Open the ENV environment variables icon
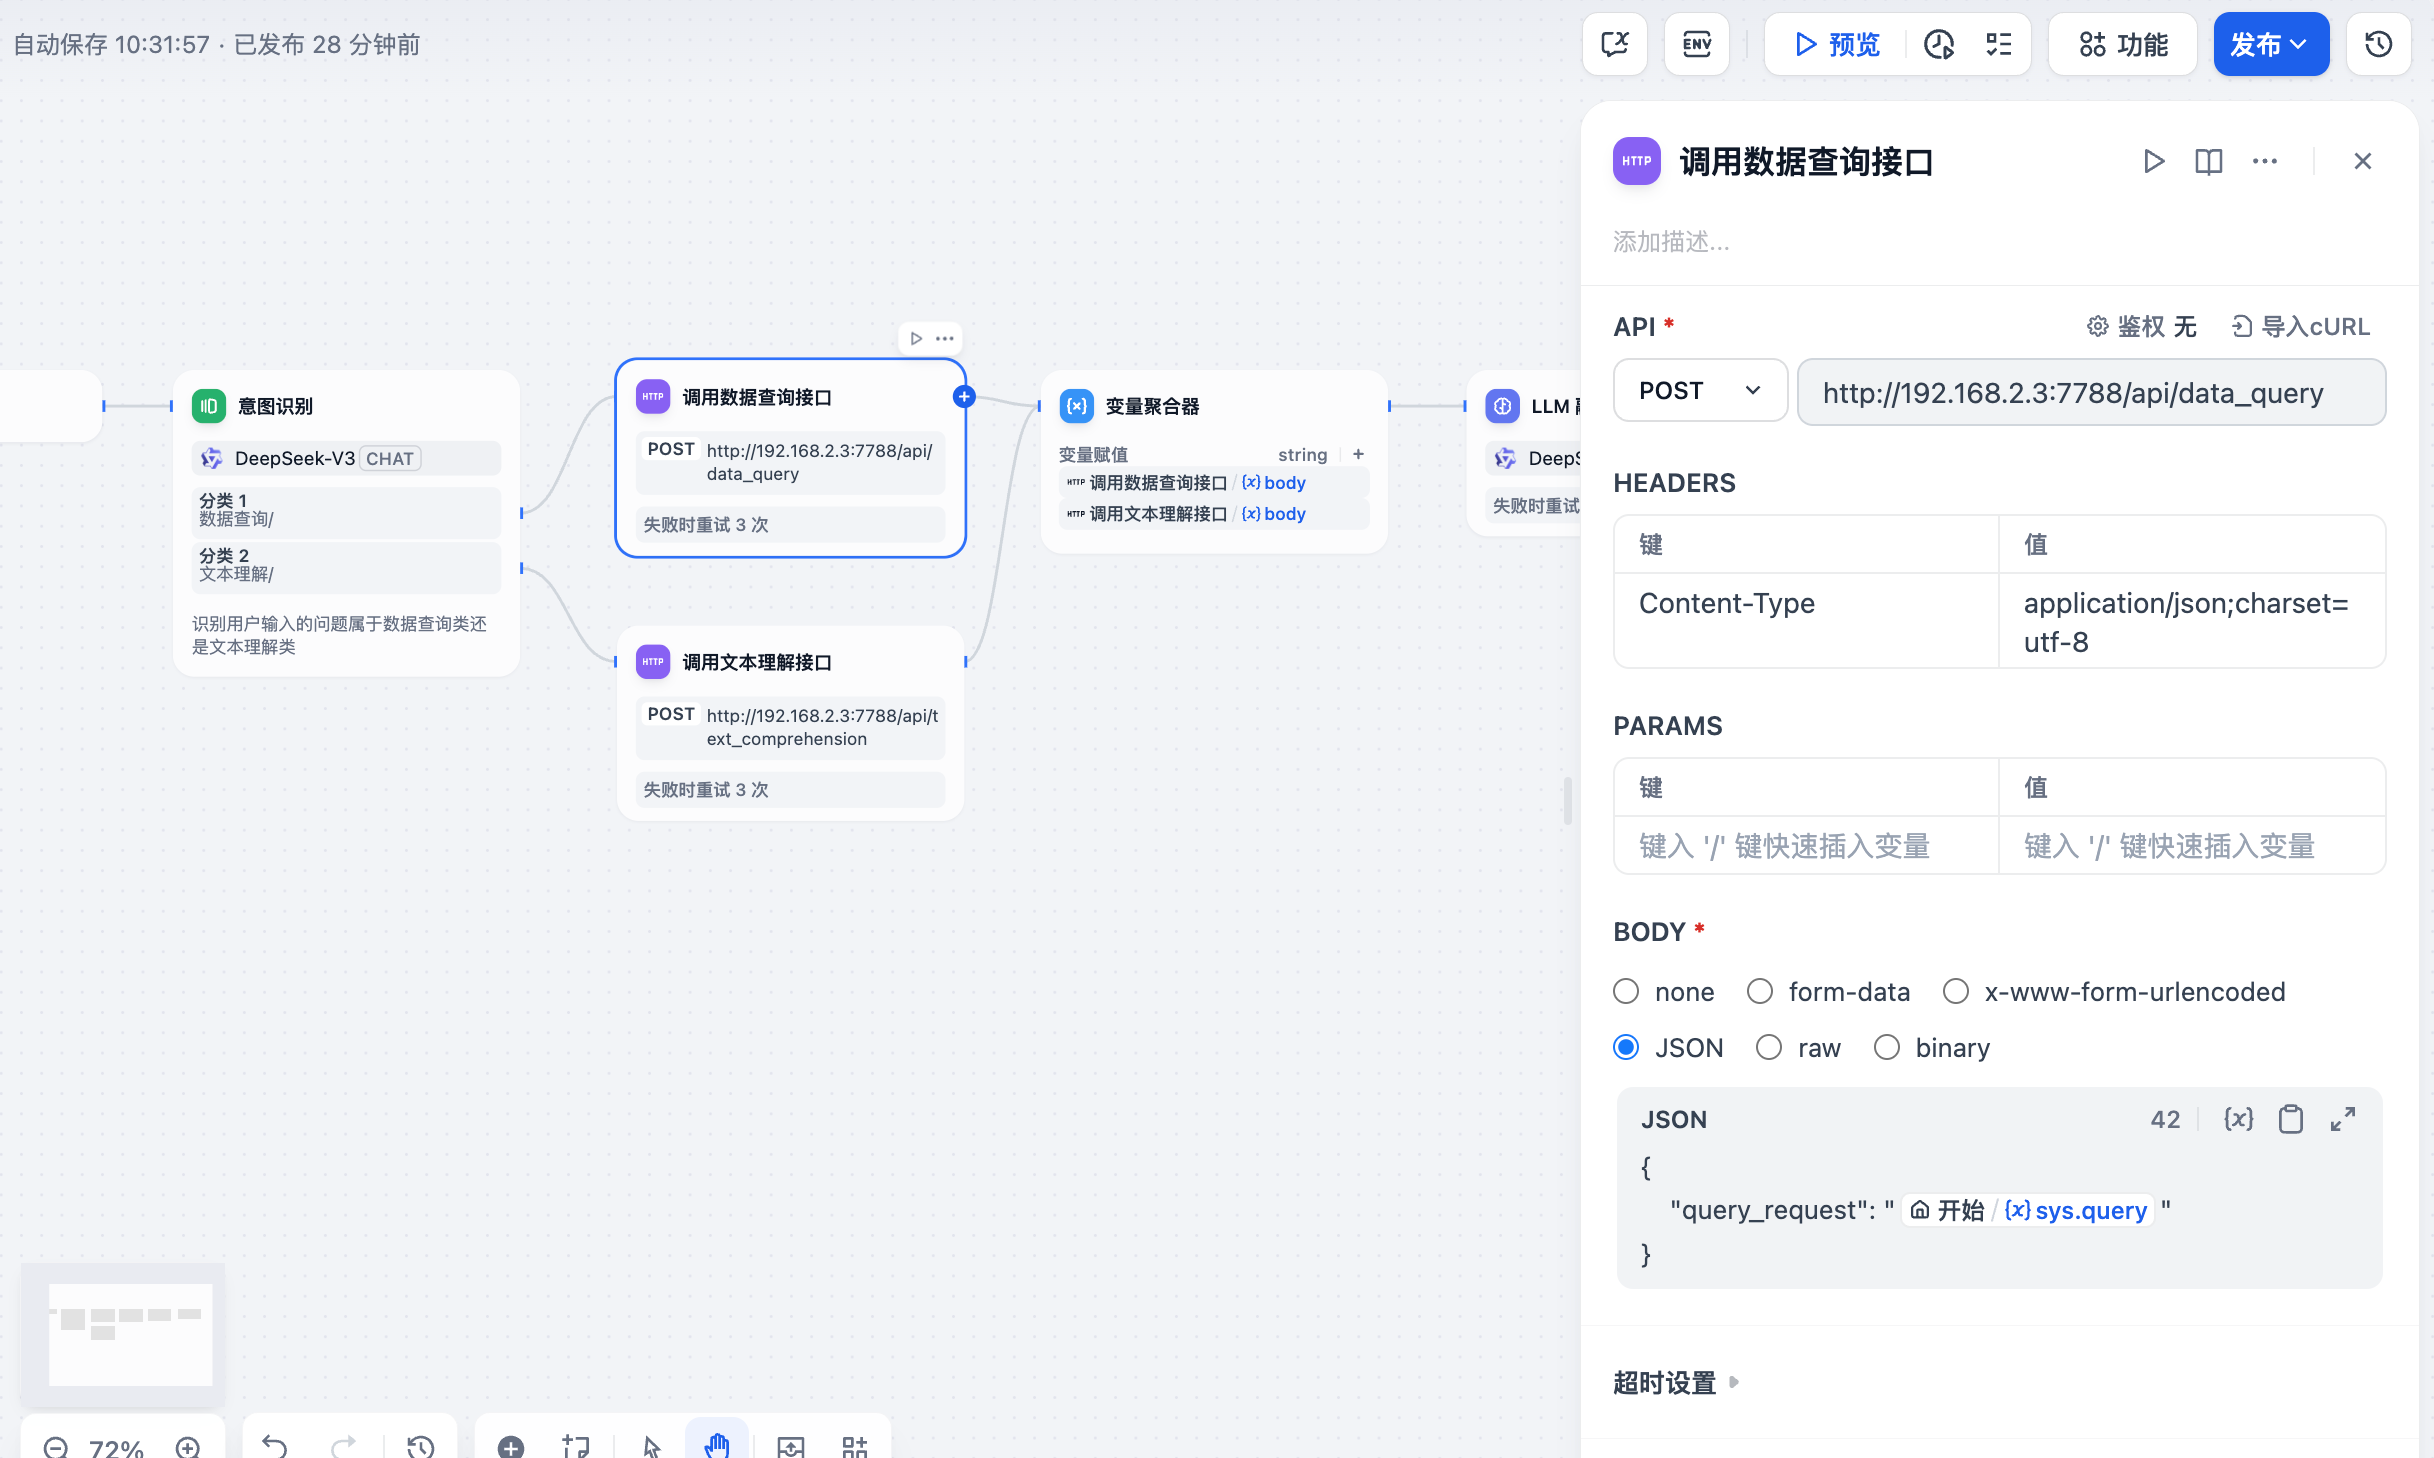This screenshot has height=1458, width=2434. (1697, 45)
